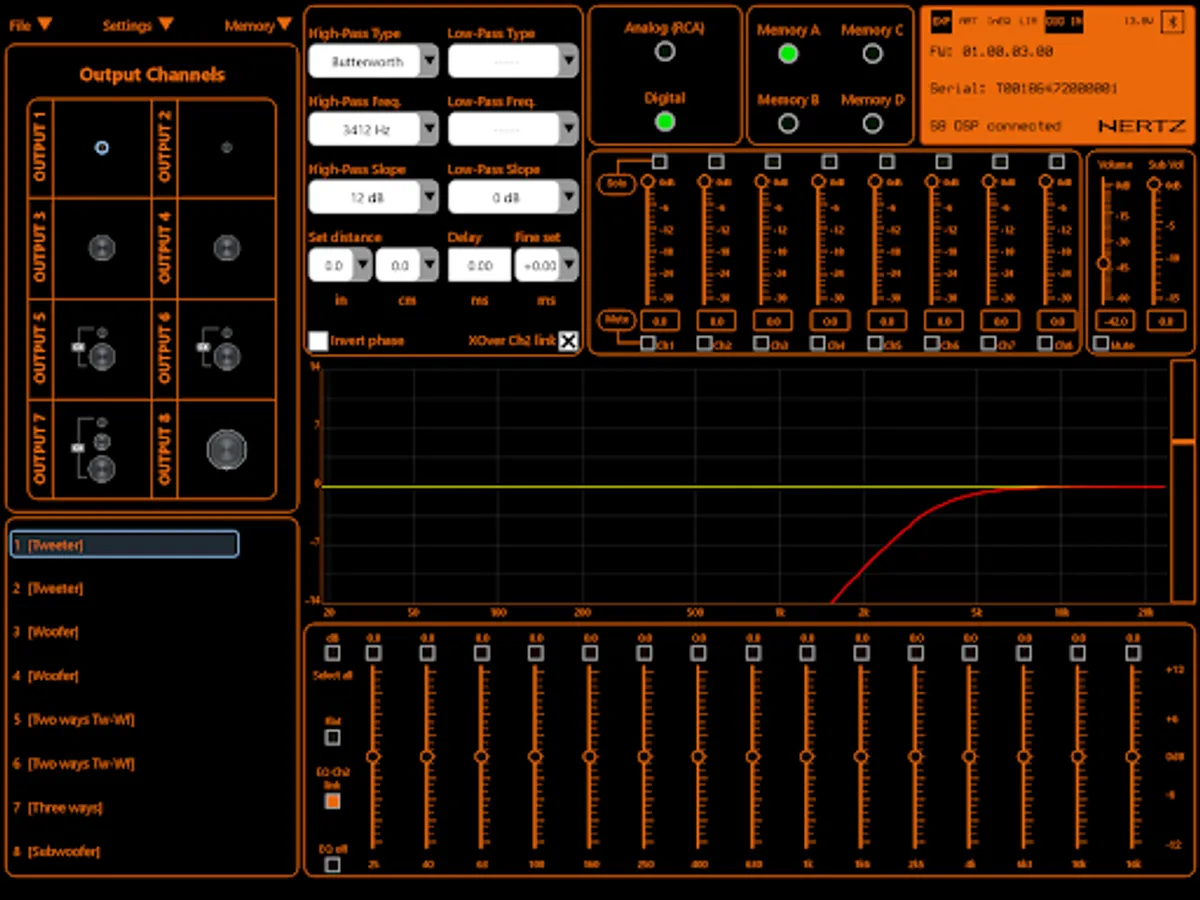The width and height of the screenshot is (1200, 900).
Task: Select Memory C preset
Action: 872,53
